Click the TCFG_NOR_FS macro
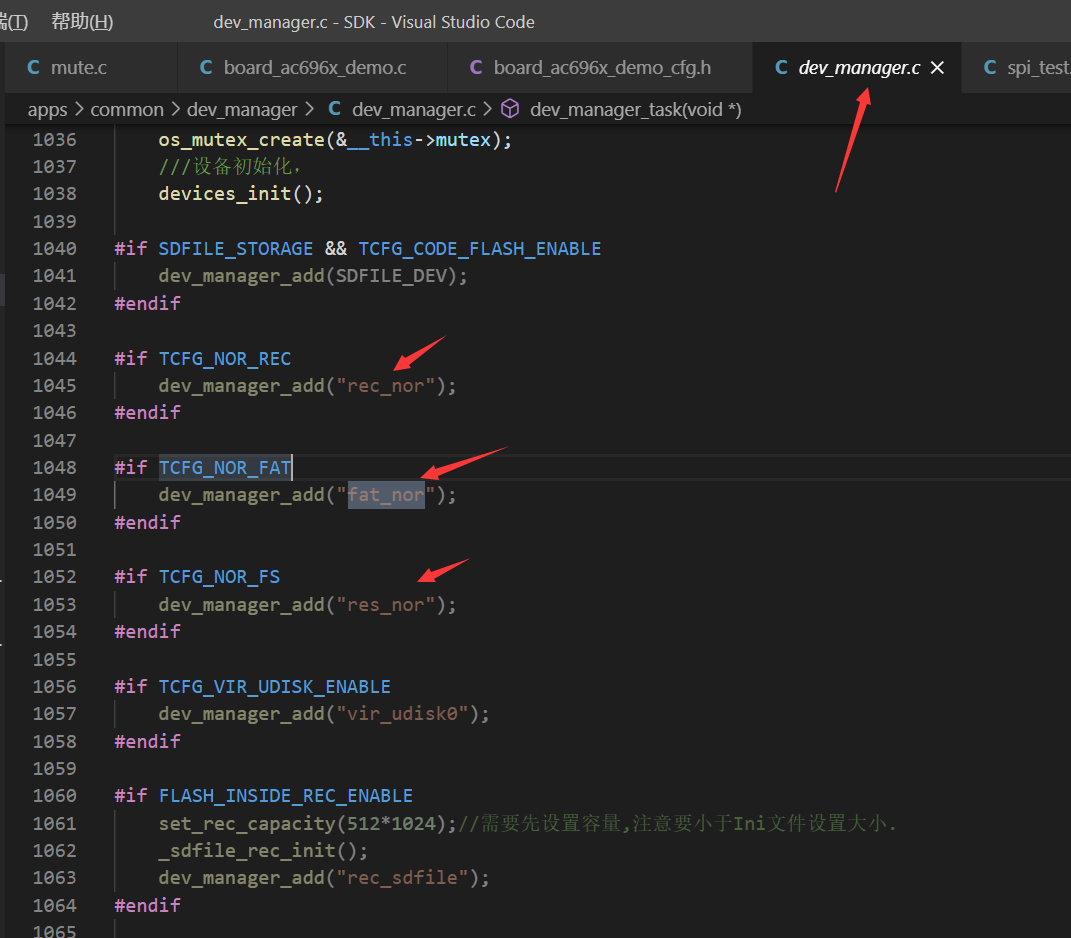The width and height of the screenshot is (1071, 938). pyautogui.click(x=219, y=577)
